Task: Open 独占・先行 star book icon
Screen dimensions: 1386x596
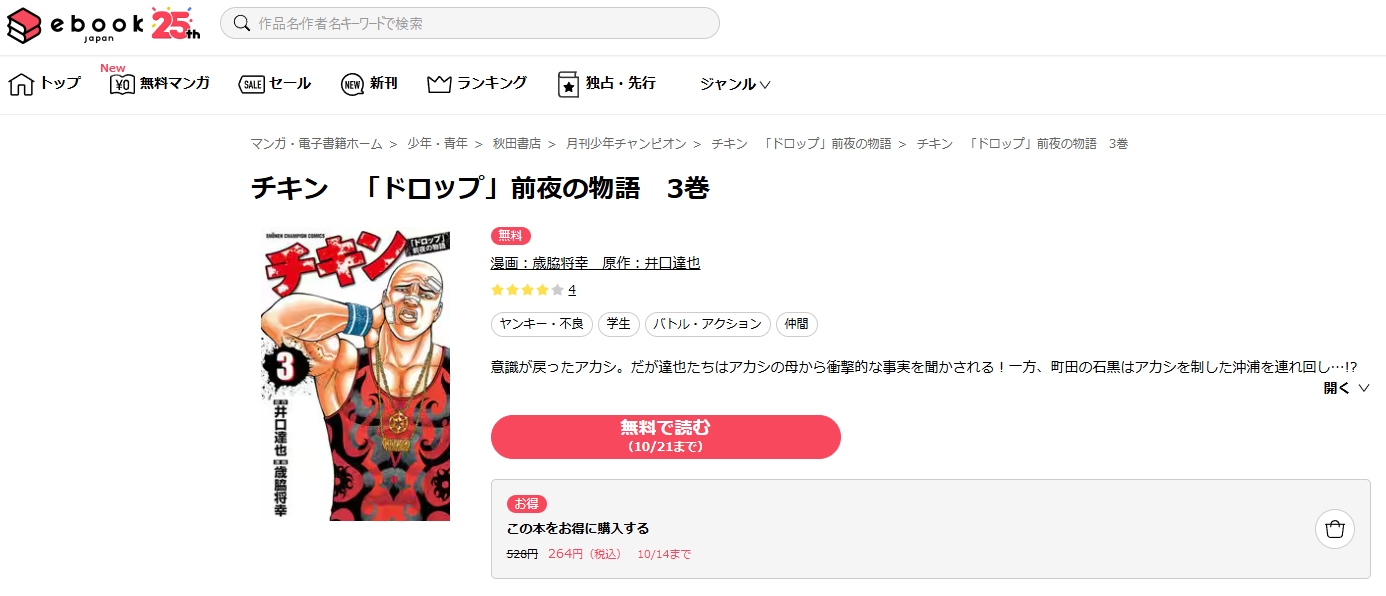Action: (x=568, y=84)
